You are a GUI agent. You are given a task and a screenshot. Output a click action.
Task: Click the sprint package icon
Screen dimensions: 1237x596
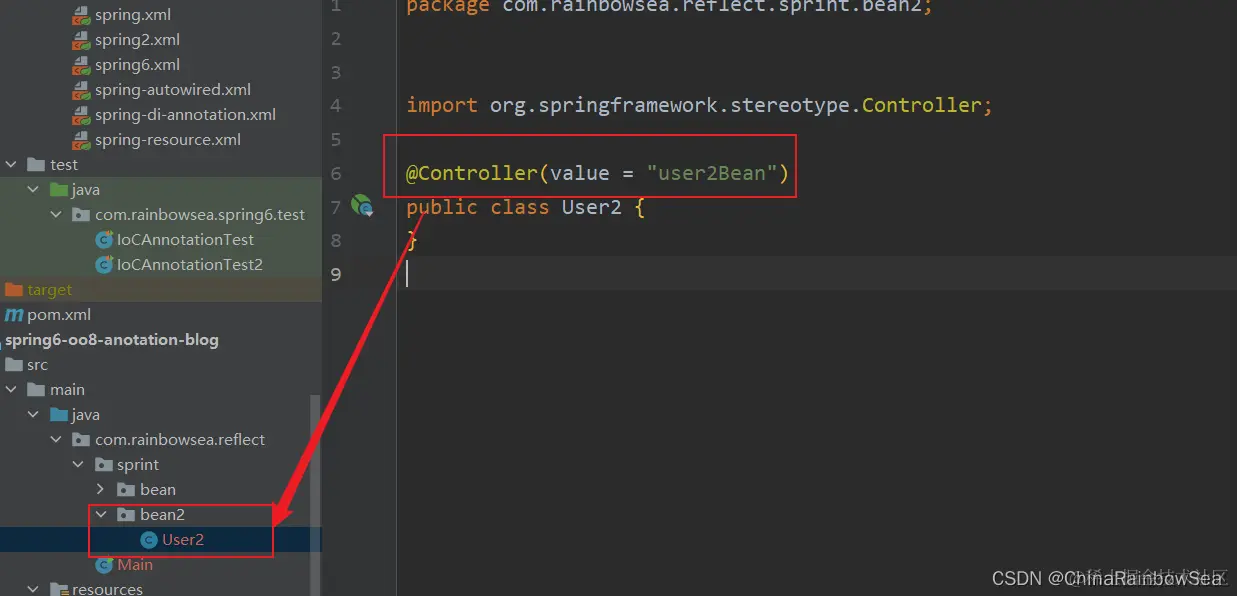[103, 465]
